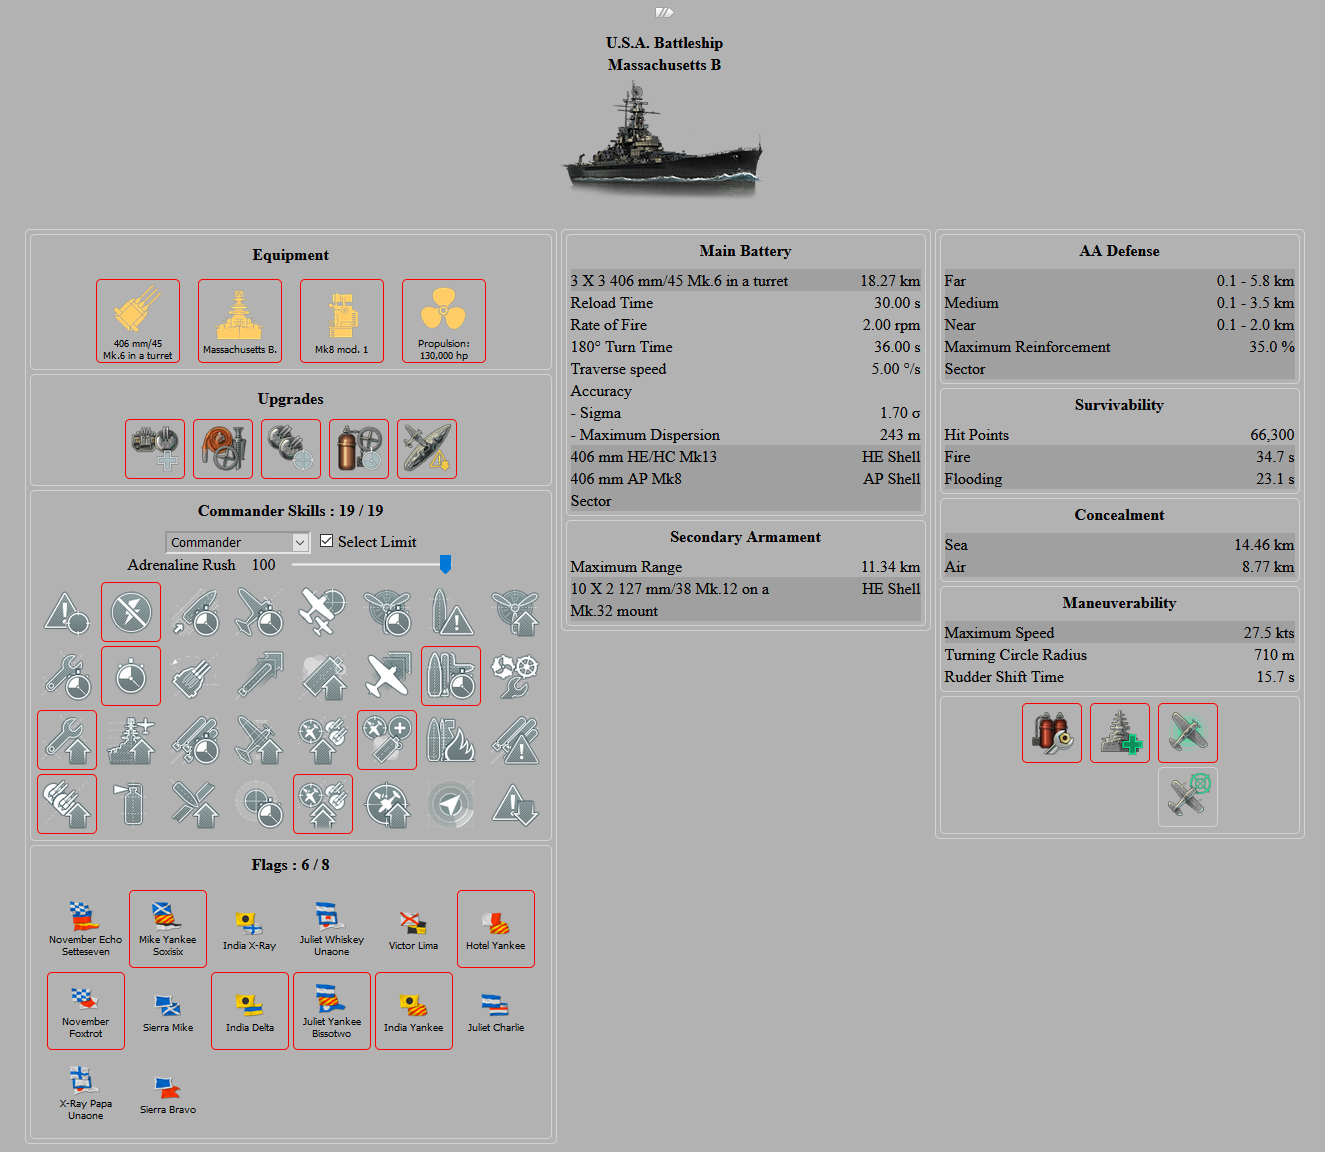Click the 406 mm AP Mk8 shell row
This screenshot has width=1325, height=1152.
click(x=745, y=479)
